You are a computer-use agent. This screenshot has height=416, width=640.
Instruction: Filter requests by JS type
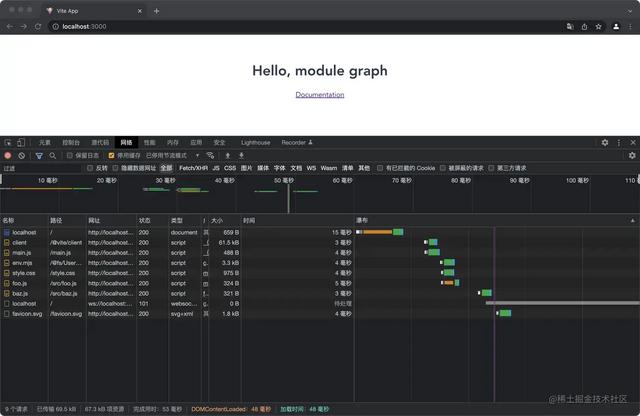pos(216,168)
